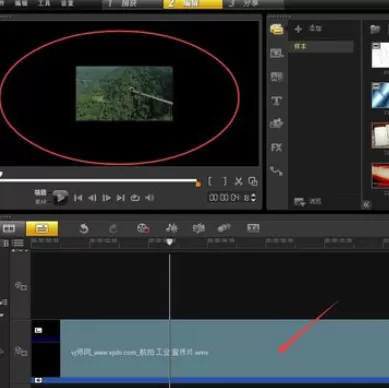
Task: Click the timecode stepper arrows
Action: pyautogui.click(x=253, y=198)
